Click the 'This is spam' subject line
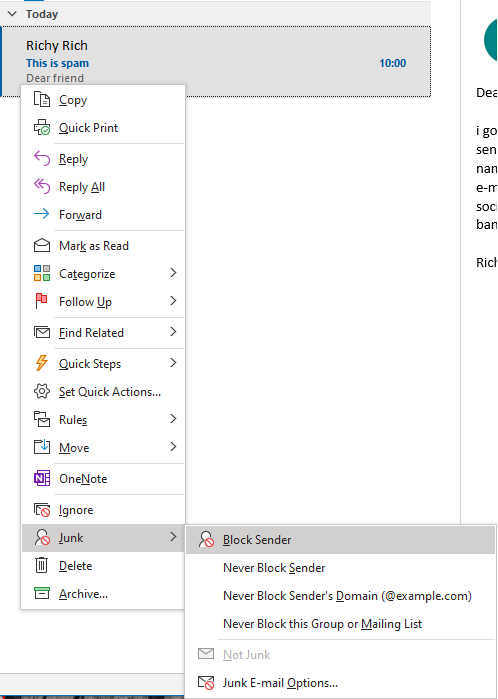The image size is (498, 699). pos(58,63)
